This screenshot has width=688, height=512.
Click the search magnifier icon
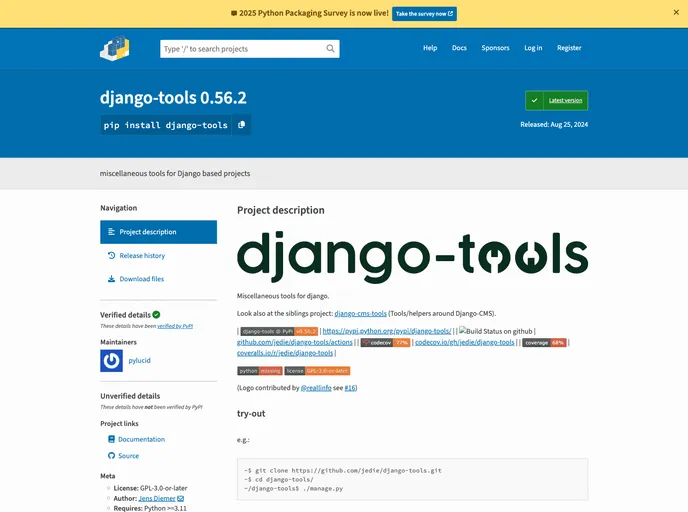[330, 49]
